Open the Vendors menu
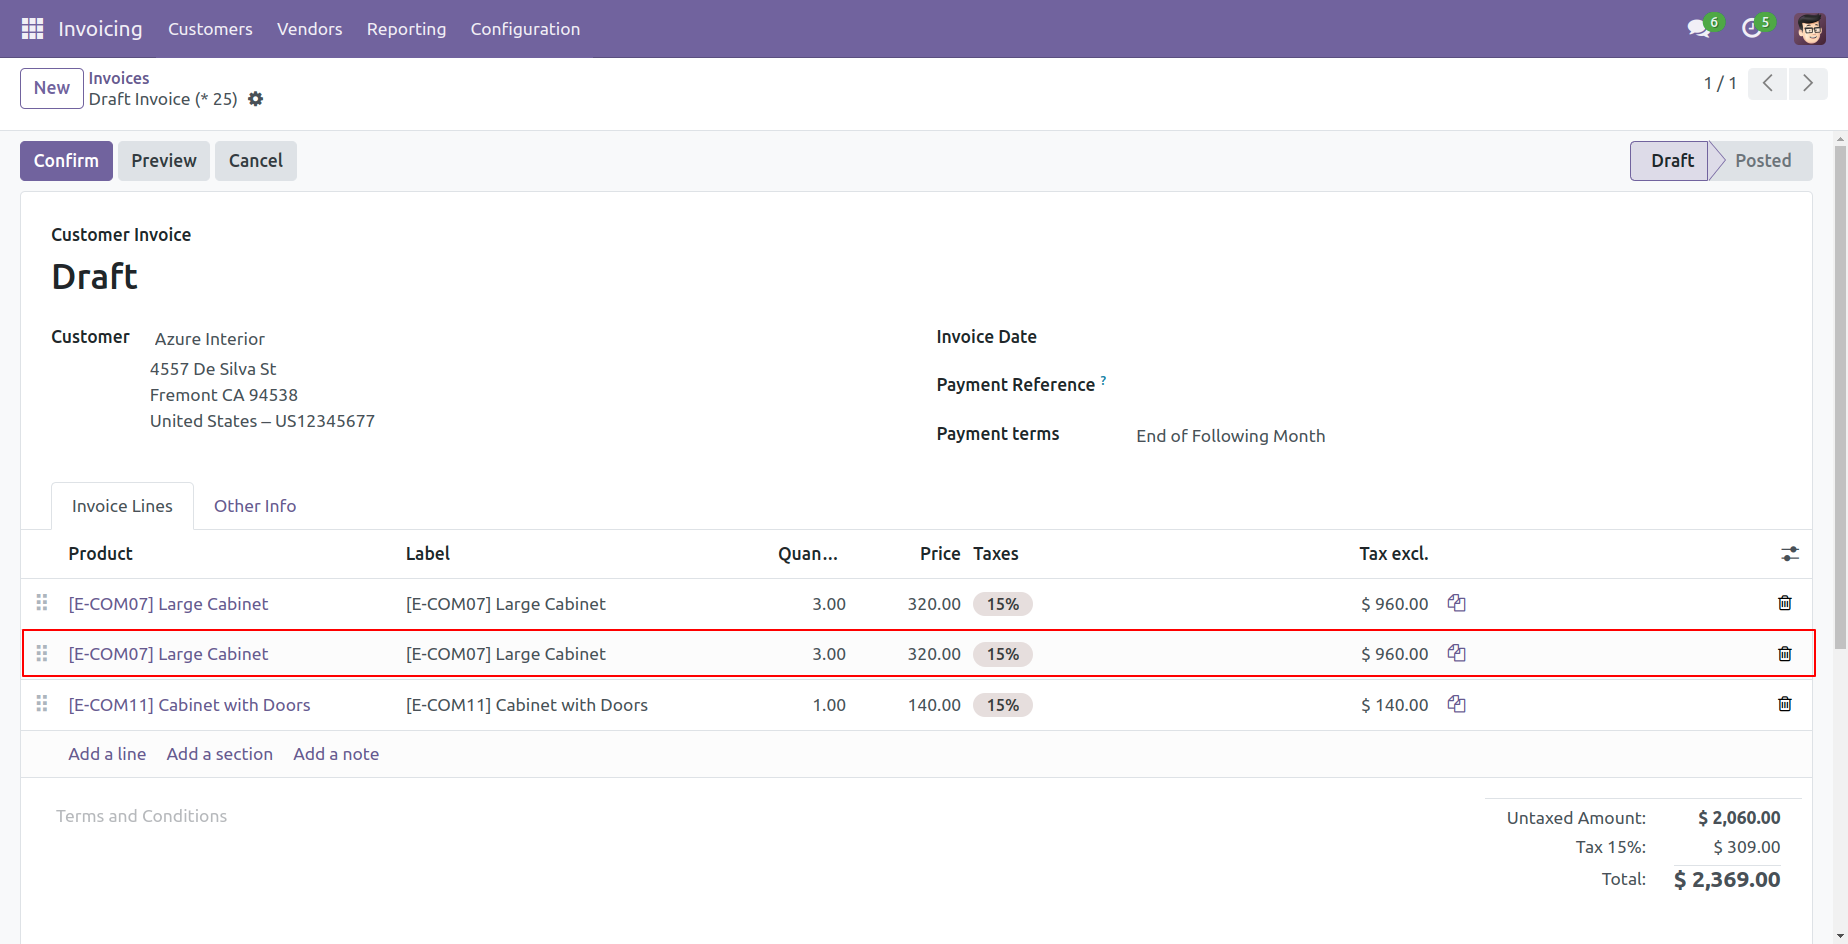Viewport: 1848px width, 944px height. pyautogui.click(x=310, y=29)
